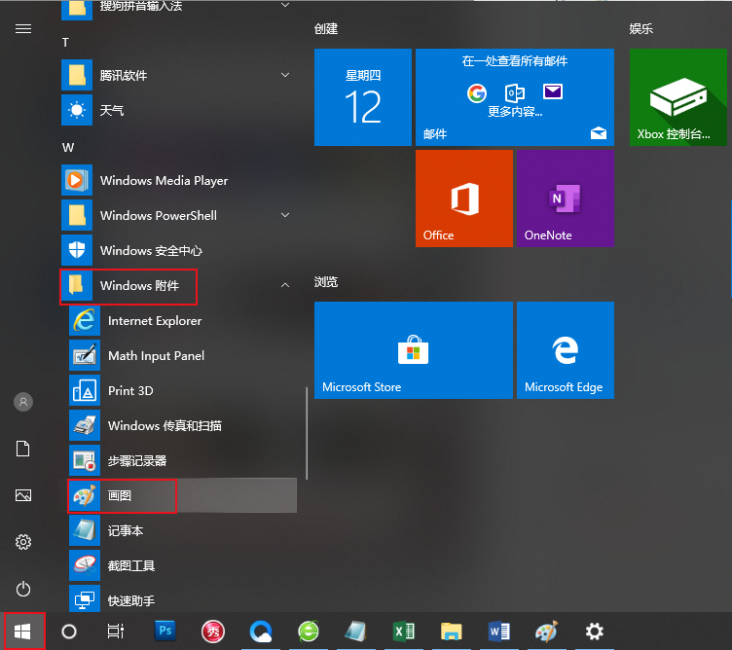Open Task View on the taskbar

pos(115,632)
